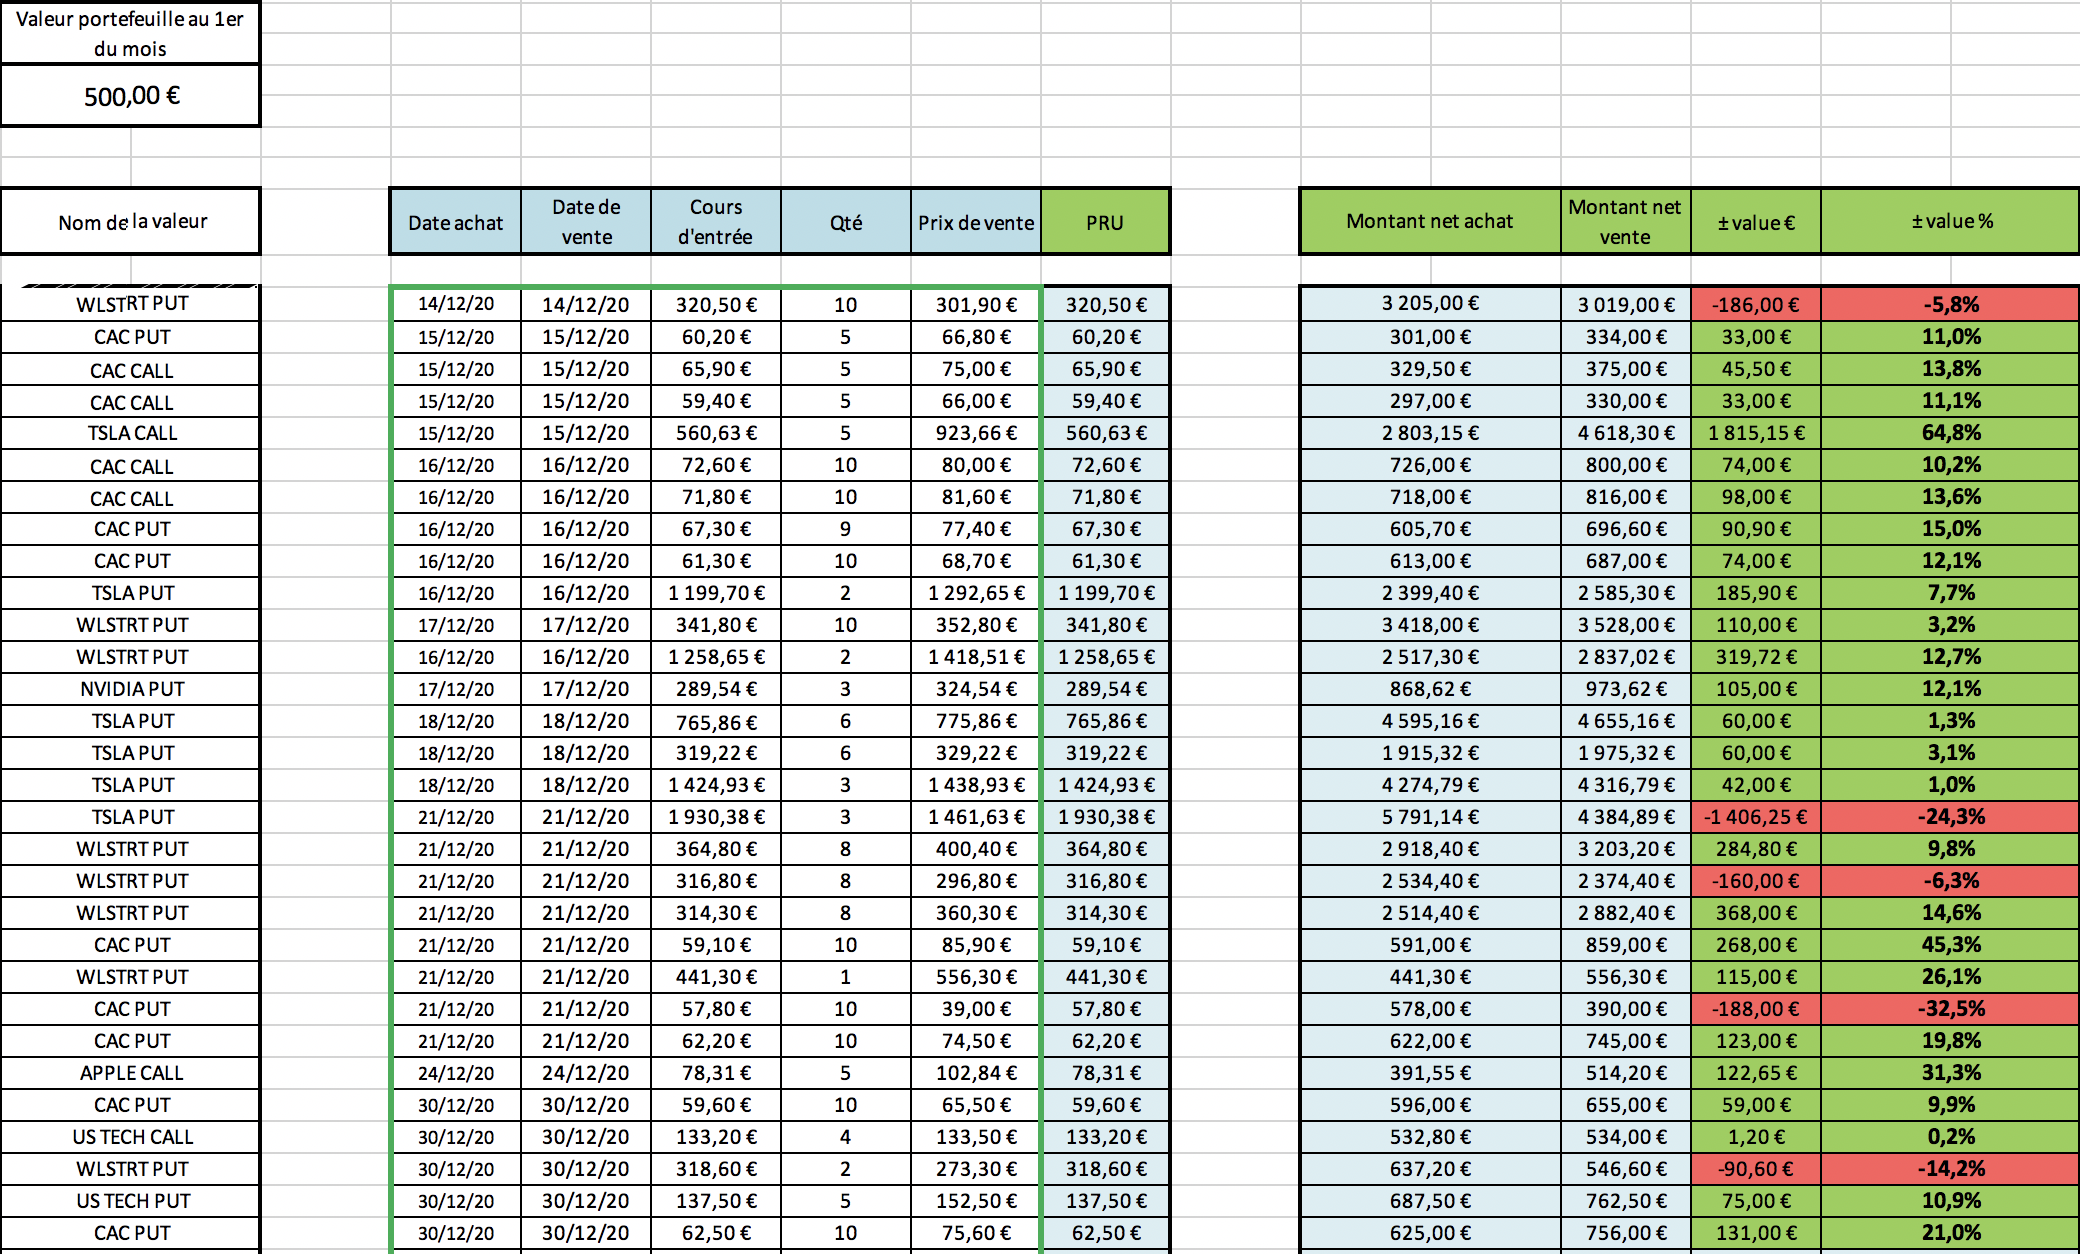Image resolution: width=2080 pixels, height=1254 pixels.
Task: Click the '±value €' column header
Action: click(1756, 222)
